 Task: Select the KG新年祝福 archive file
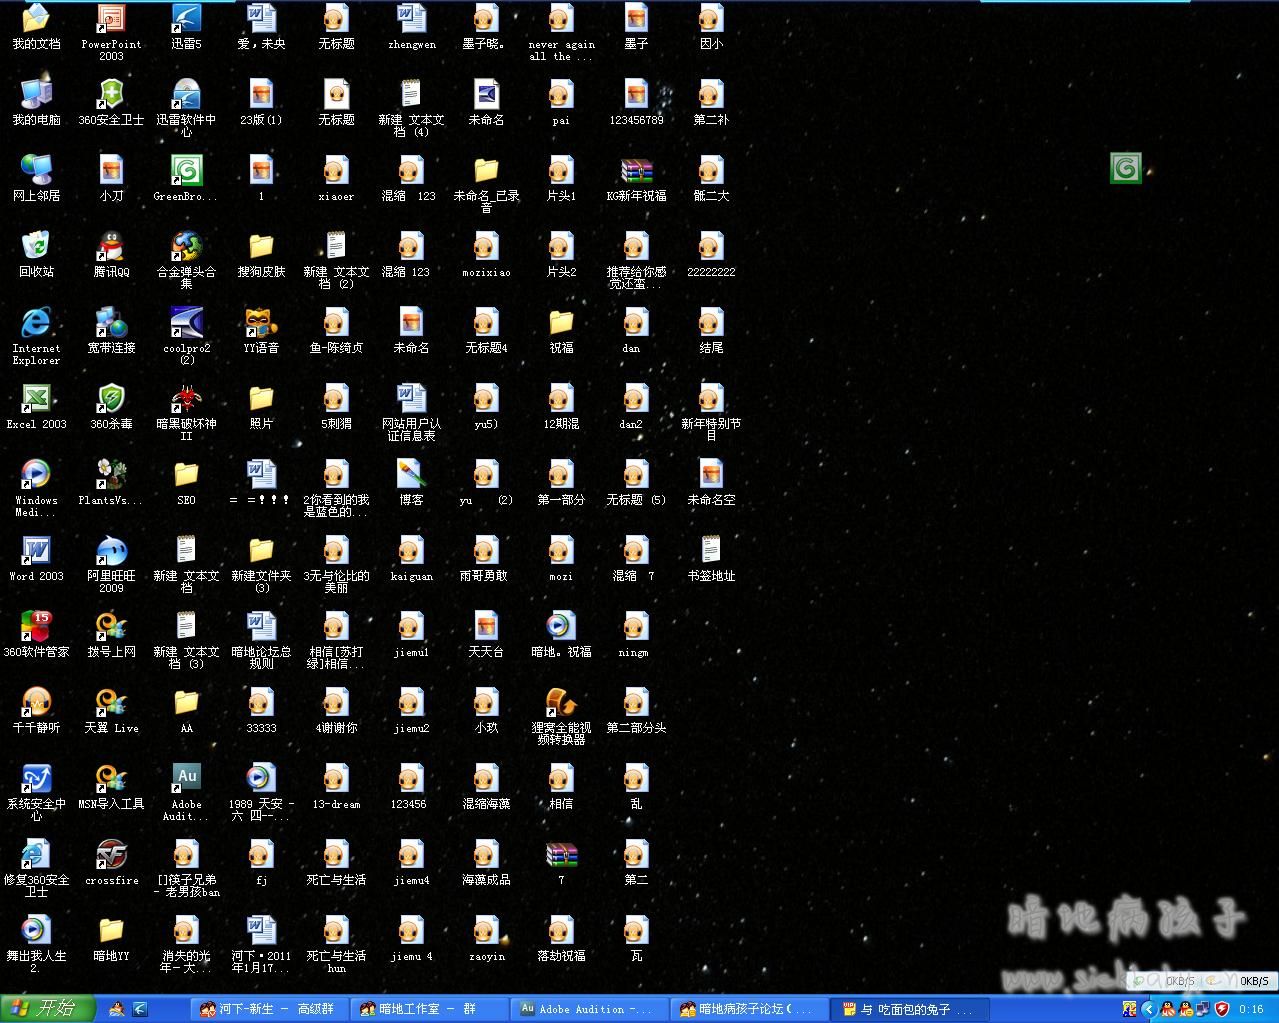pyautogui.click(x=636, y=171)
